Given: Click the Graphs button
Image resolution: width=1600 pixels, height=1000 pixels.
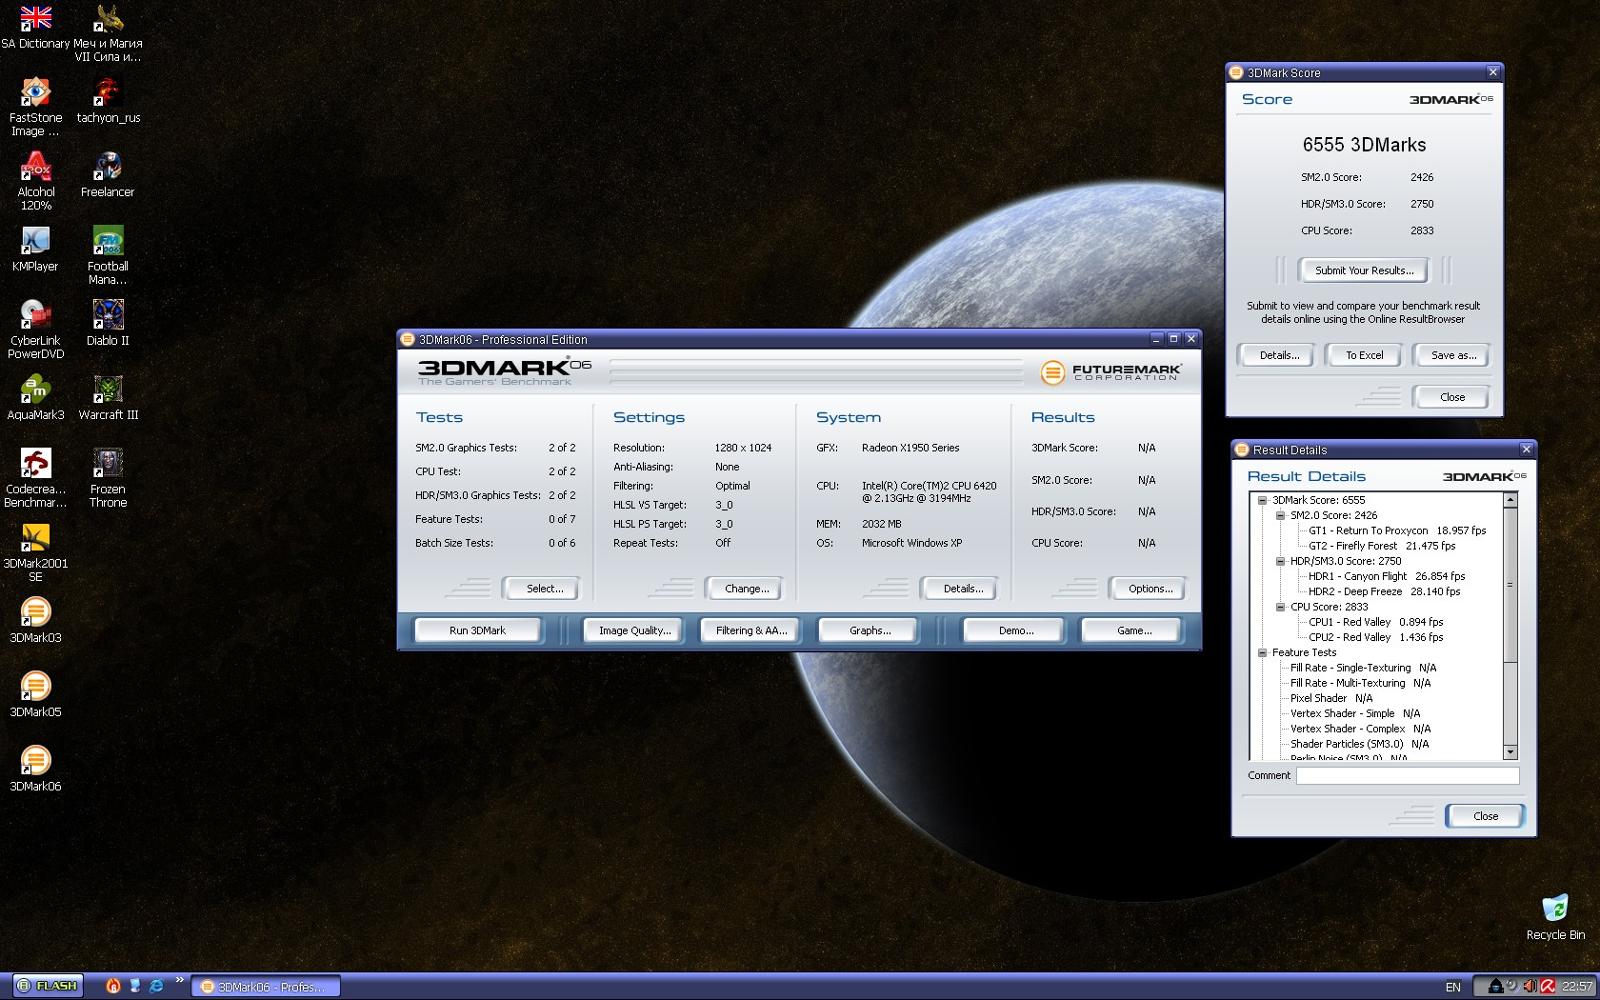Looking at the screenshot, I should click(870, 630).
